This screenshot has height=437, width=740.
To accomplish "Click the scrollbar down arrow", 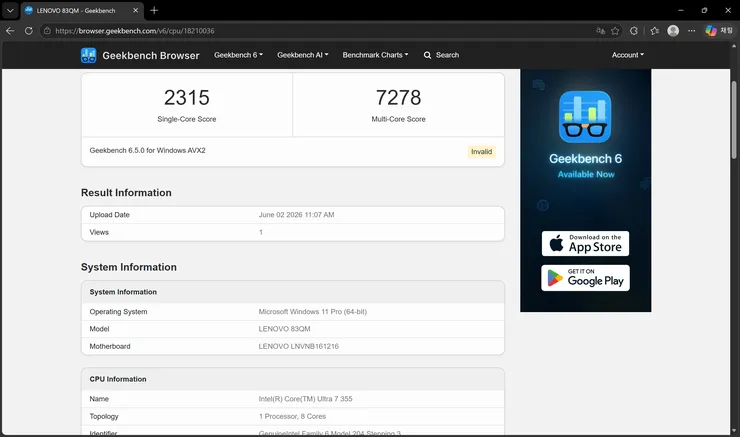I will click(734, 431).
